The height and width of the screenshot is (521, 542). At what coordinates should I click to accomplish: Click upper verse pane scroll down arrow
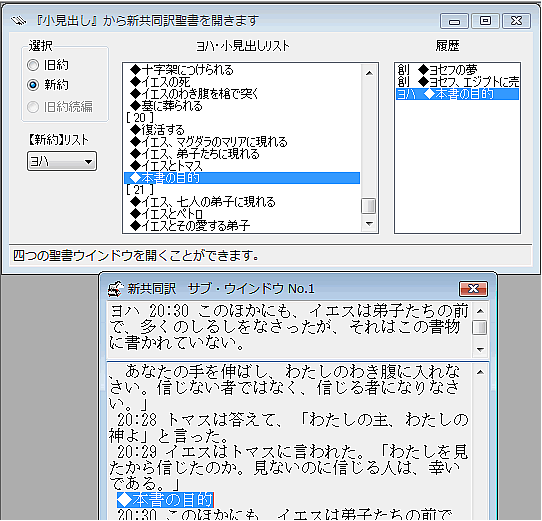(x=480, y=350)
